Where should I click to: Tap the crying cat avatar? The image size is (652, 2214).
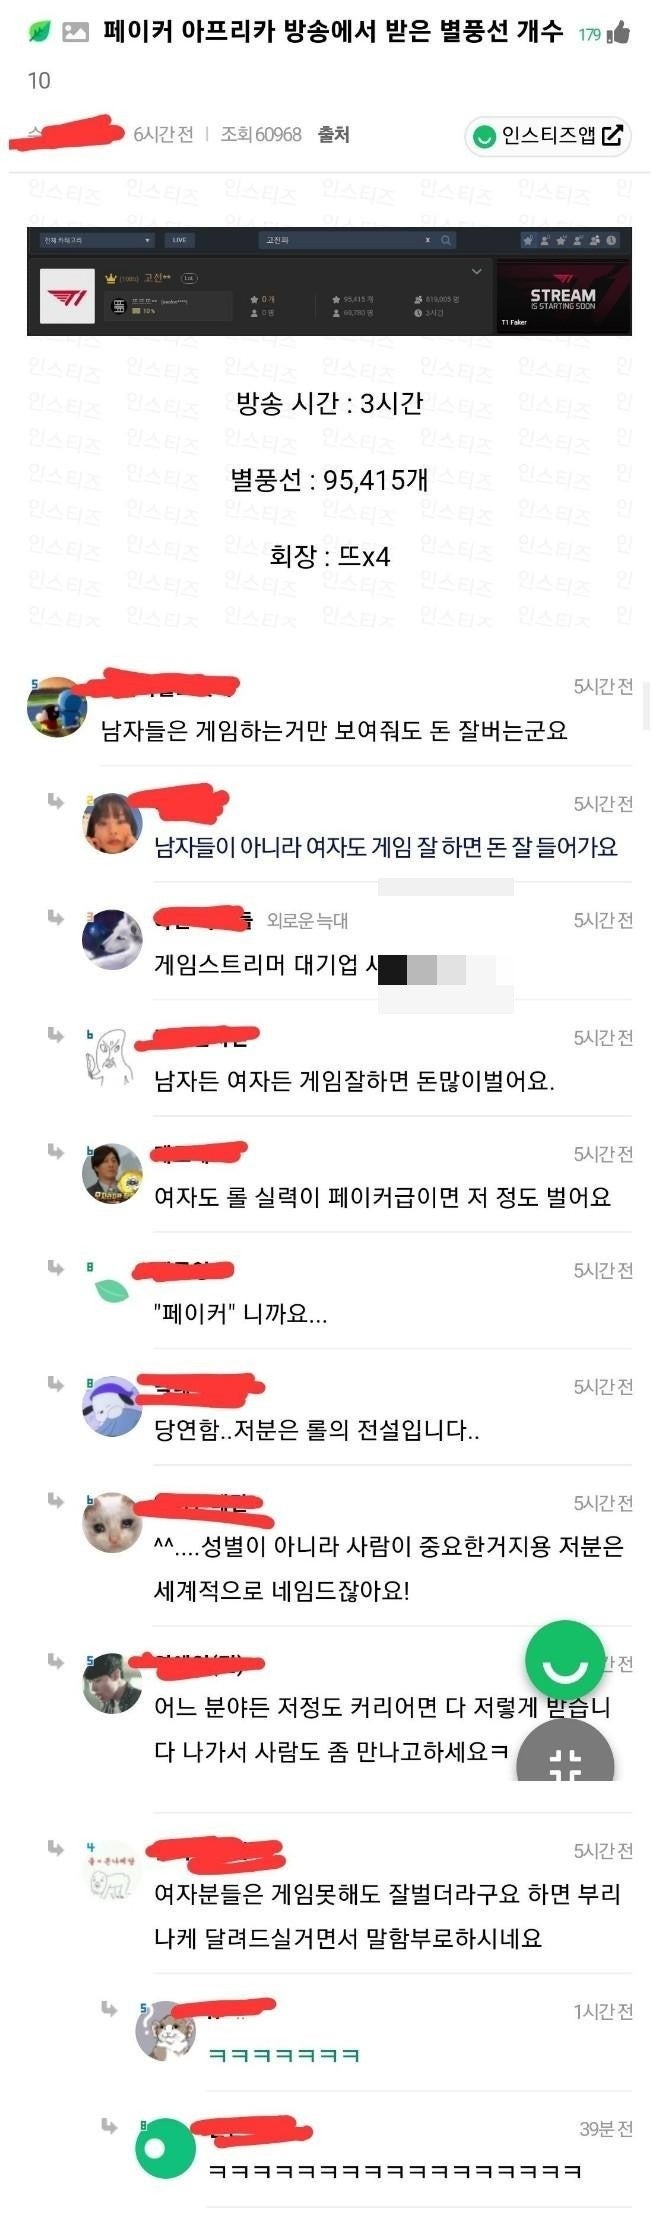(111, 1522)
